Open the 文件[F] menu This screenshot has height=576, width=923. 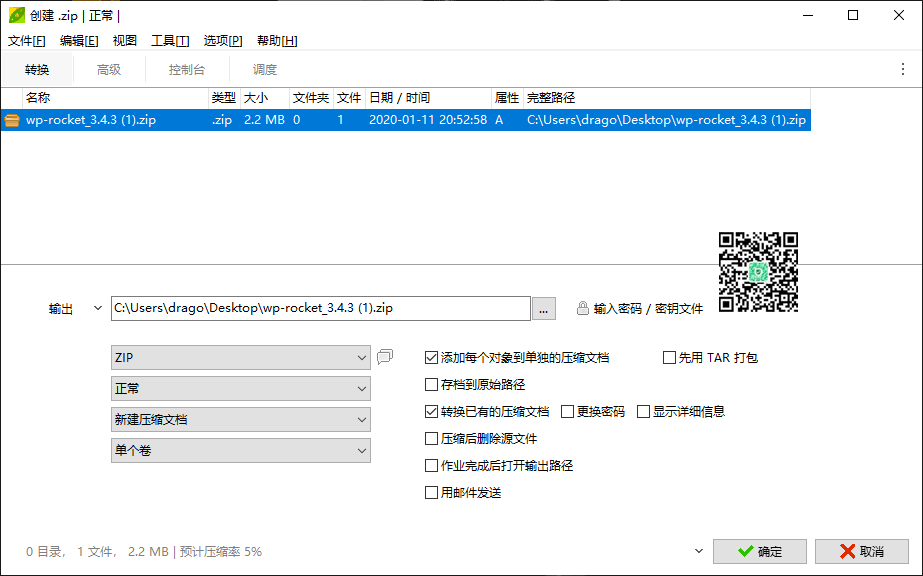26,41
